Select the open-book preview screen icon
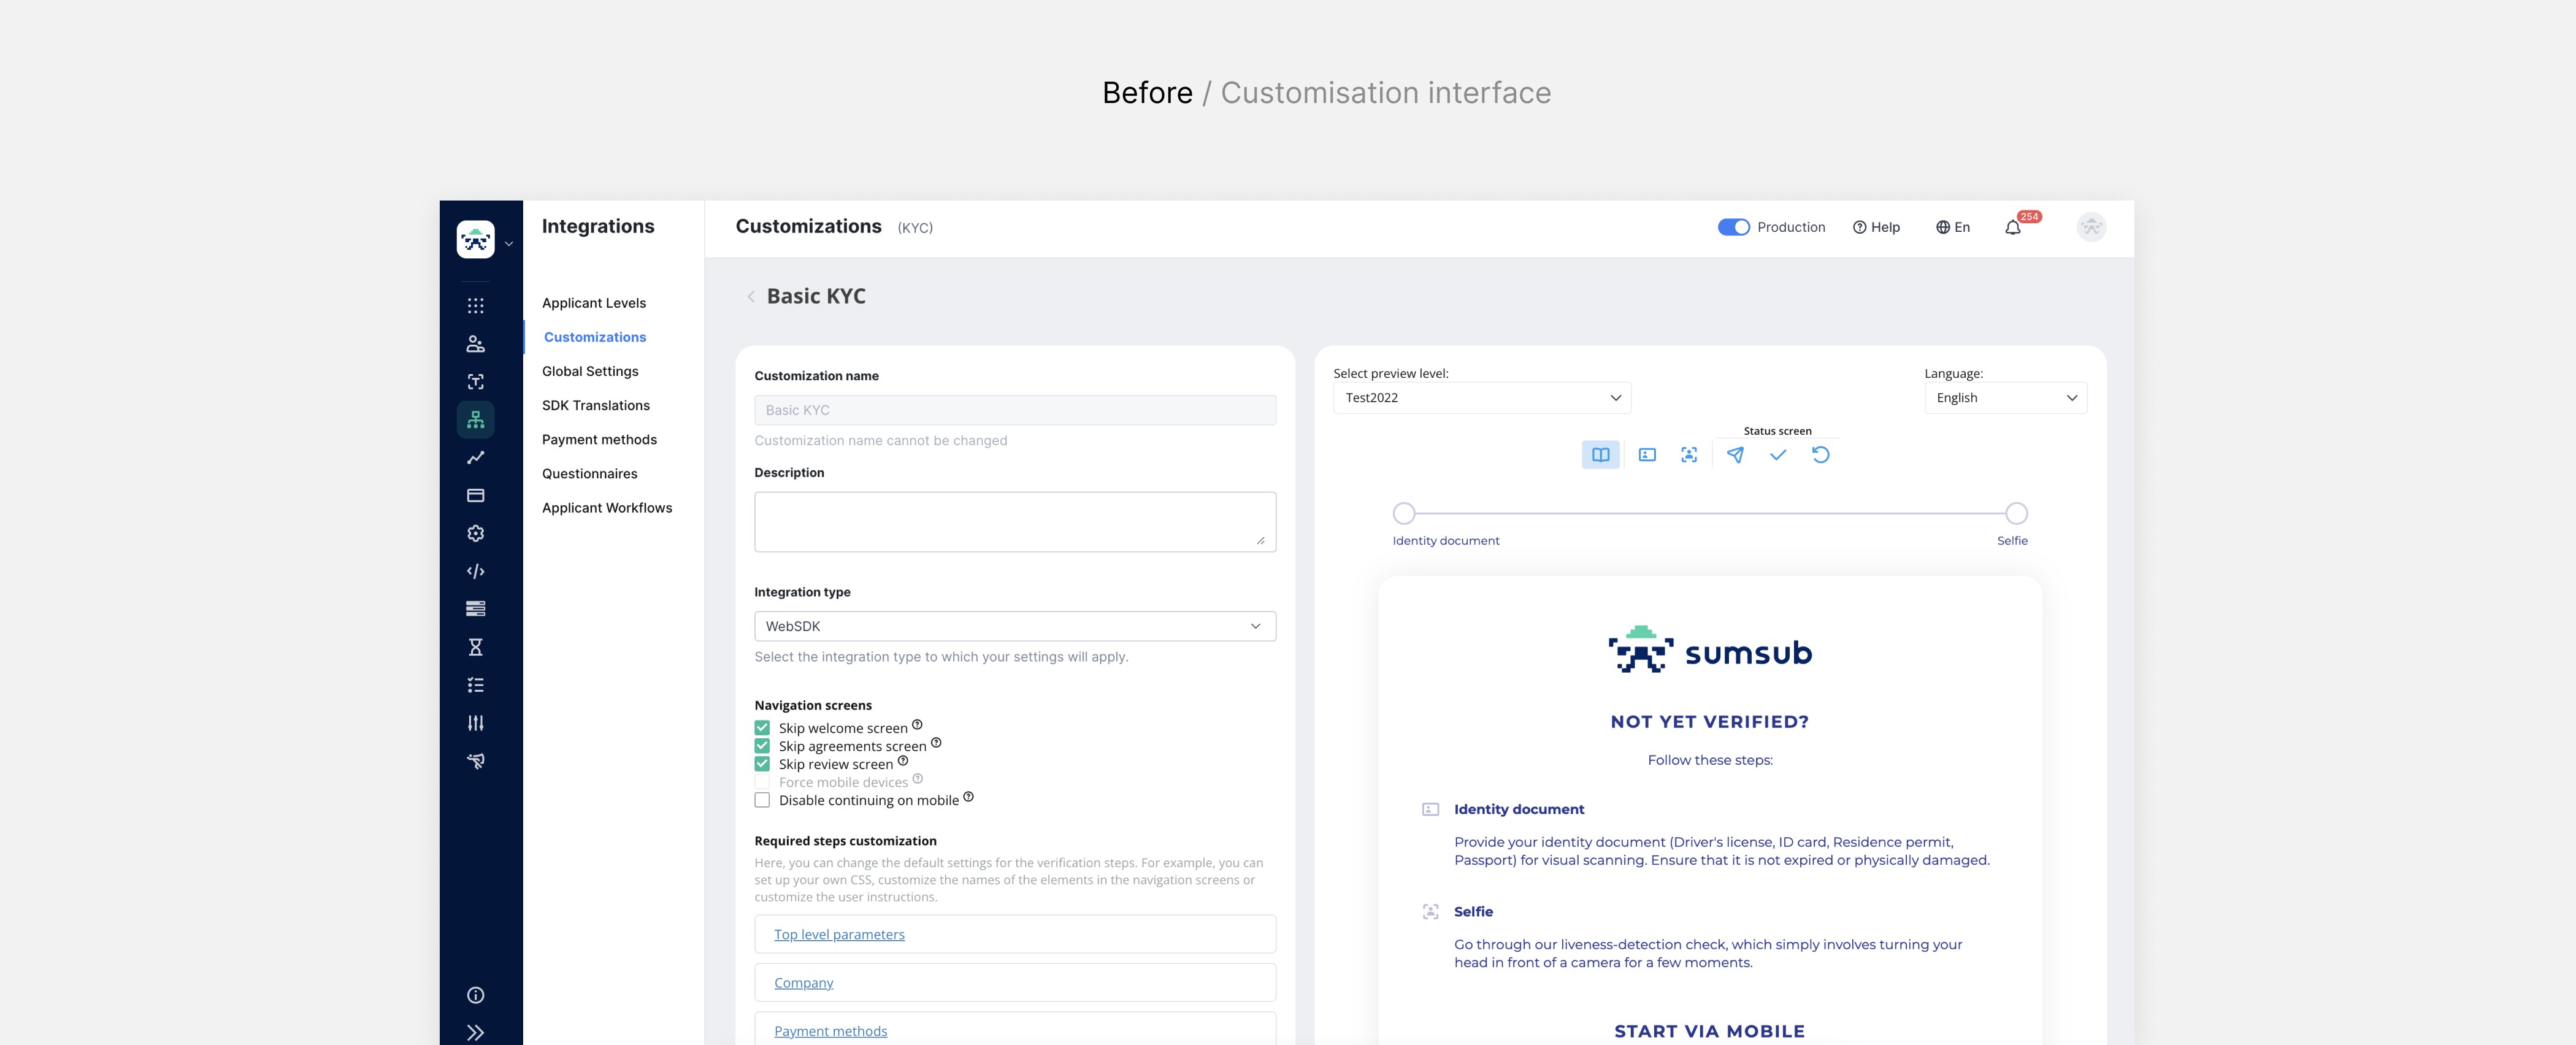The width and height of the screenshot is (2576, 1045). (x=1601, y=455)
